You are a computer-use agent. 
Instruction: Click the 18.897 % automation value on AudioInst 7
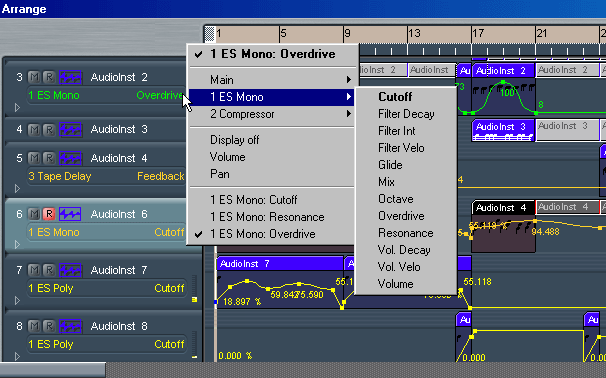[x=242, y=302]
